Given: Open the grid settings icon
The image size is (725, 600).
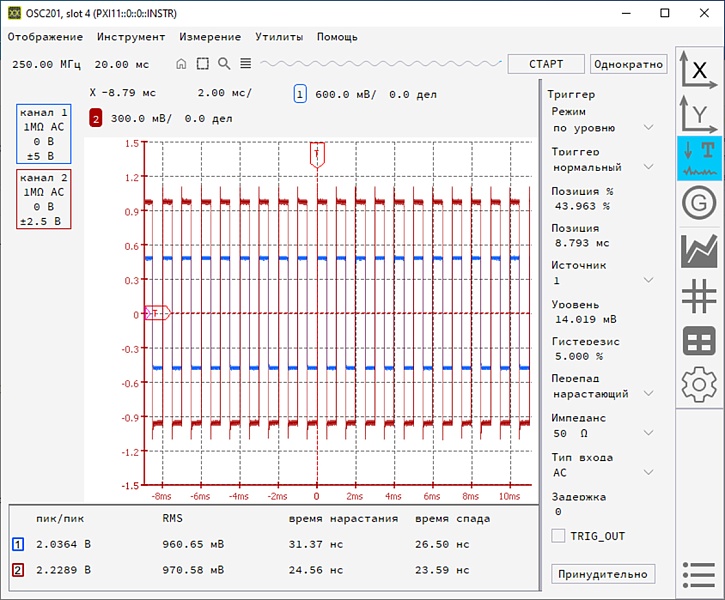Looking at the screenshot, I should click(x=699, y=296).
